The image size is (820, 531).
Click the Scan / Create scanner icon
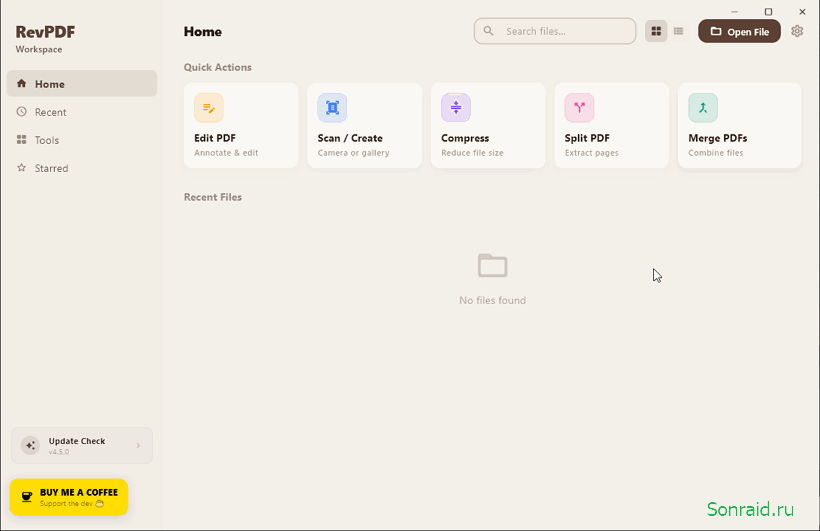click(332, 108)
